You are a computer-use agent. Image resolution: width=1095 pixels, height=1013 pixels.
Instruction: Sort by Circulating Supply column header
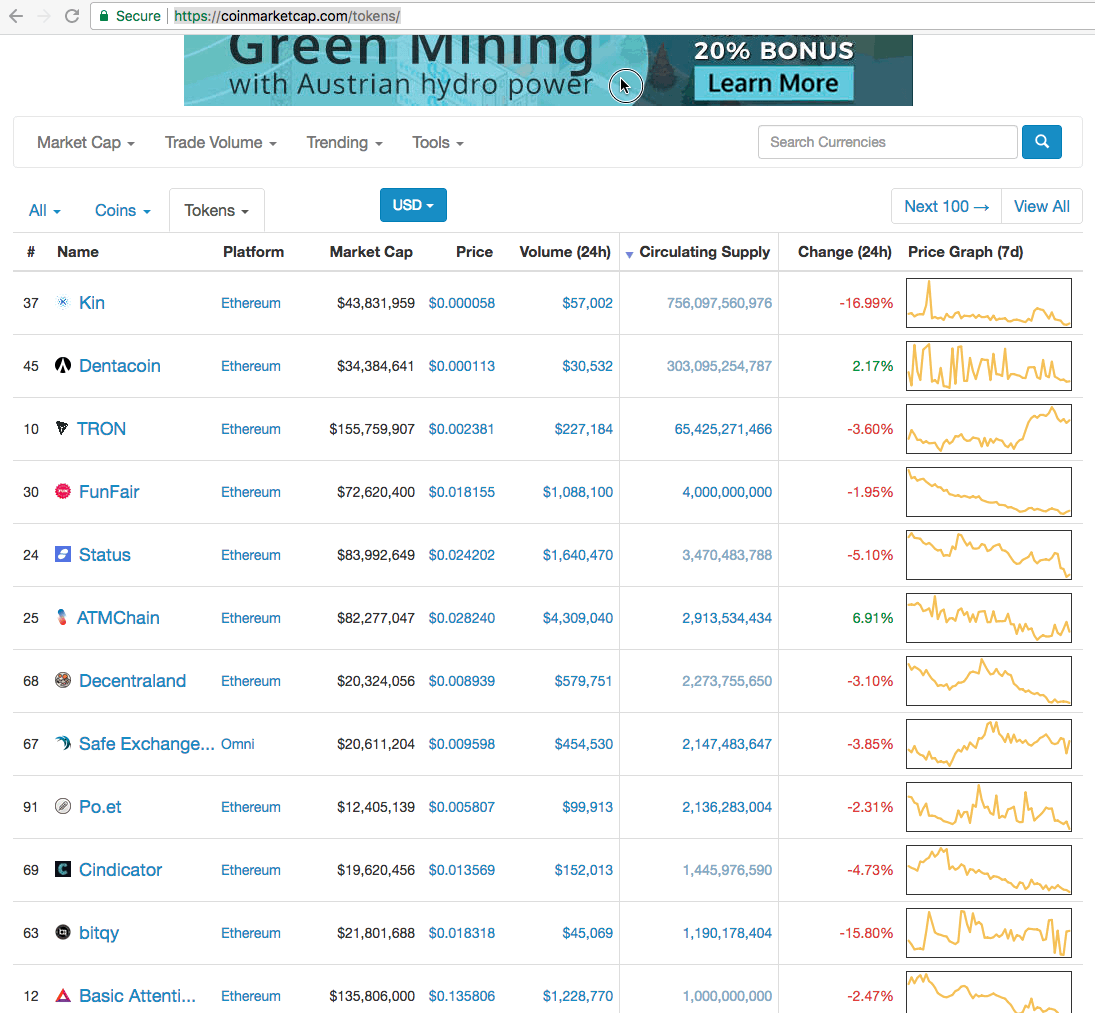click(x=704, y=251)
